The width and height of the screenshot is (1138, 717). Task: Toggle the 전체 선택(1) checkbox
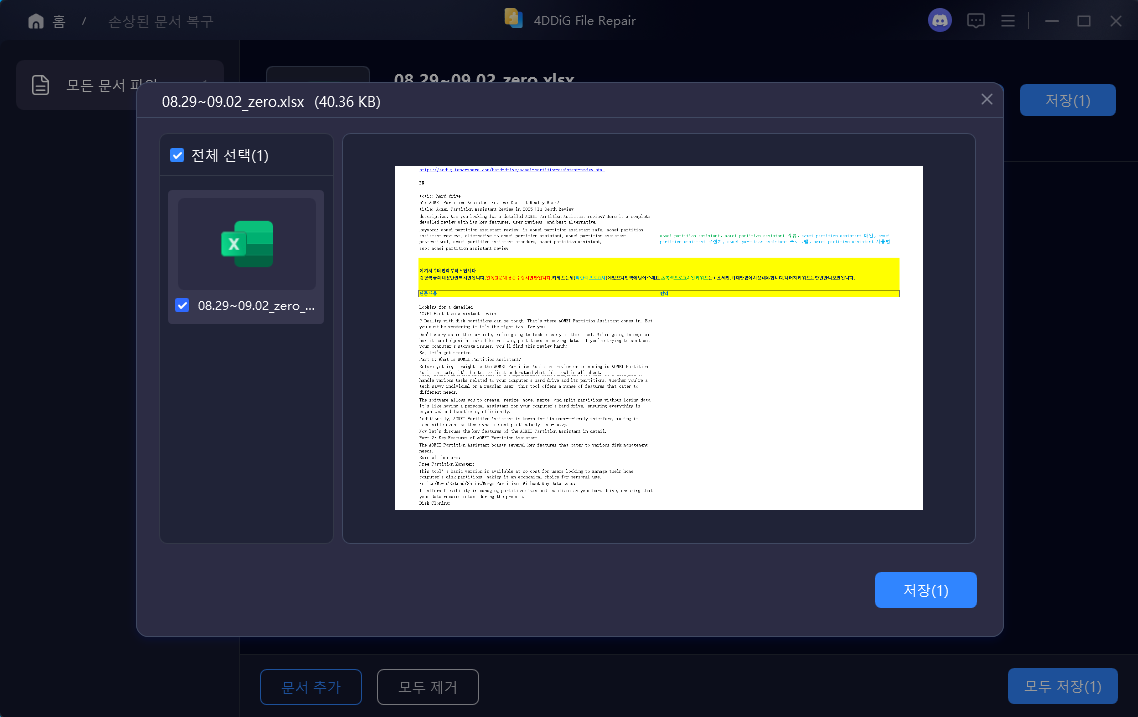177,155
